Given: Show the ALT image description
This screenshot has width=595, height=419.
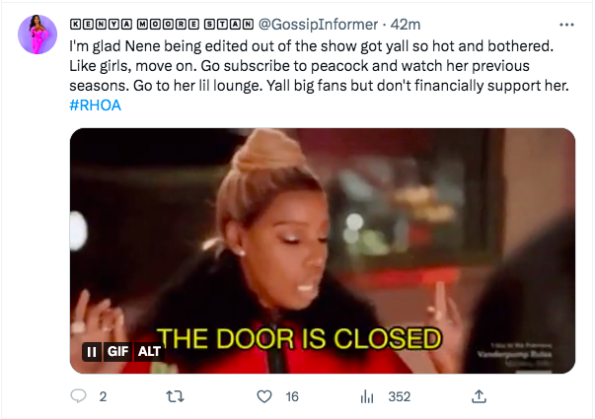Looking at the screenshot, I should 149,352.
